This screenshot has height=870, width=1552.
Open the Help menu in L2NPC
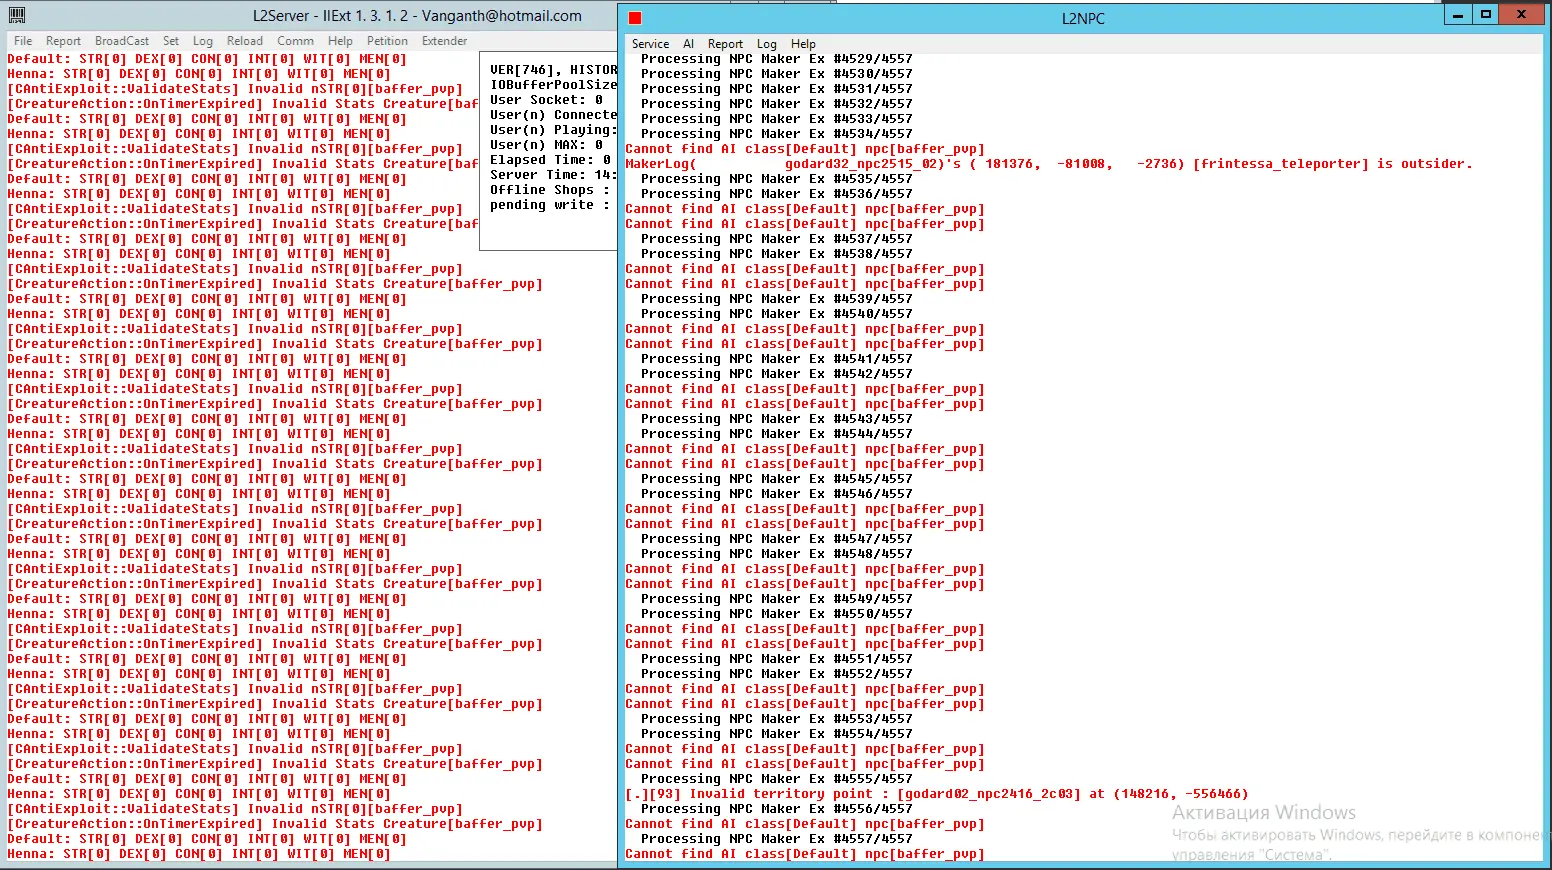click(803, 44)
